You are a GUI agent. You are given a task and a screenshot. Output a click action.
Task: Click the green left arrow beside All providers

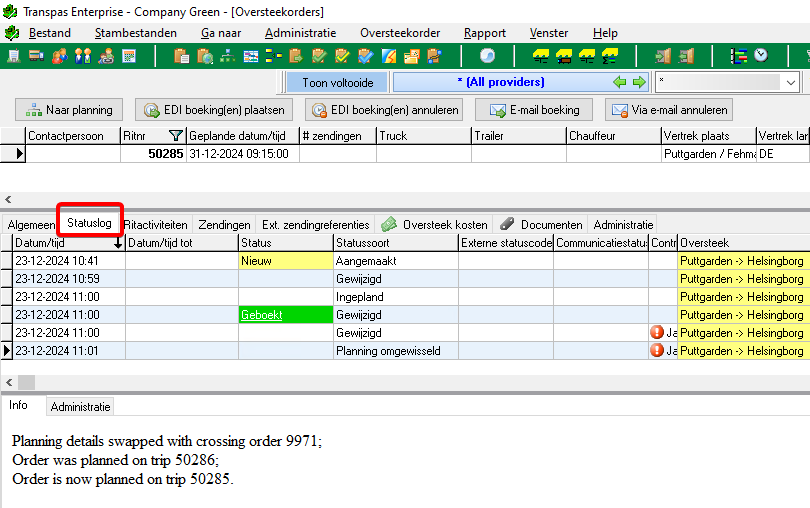[x=619, y=82]
